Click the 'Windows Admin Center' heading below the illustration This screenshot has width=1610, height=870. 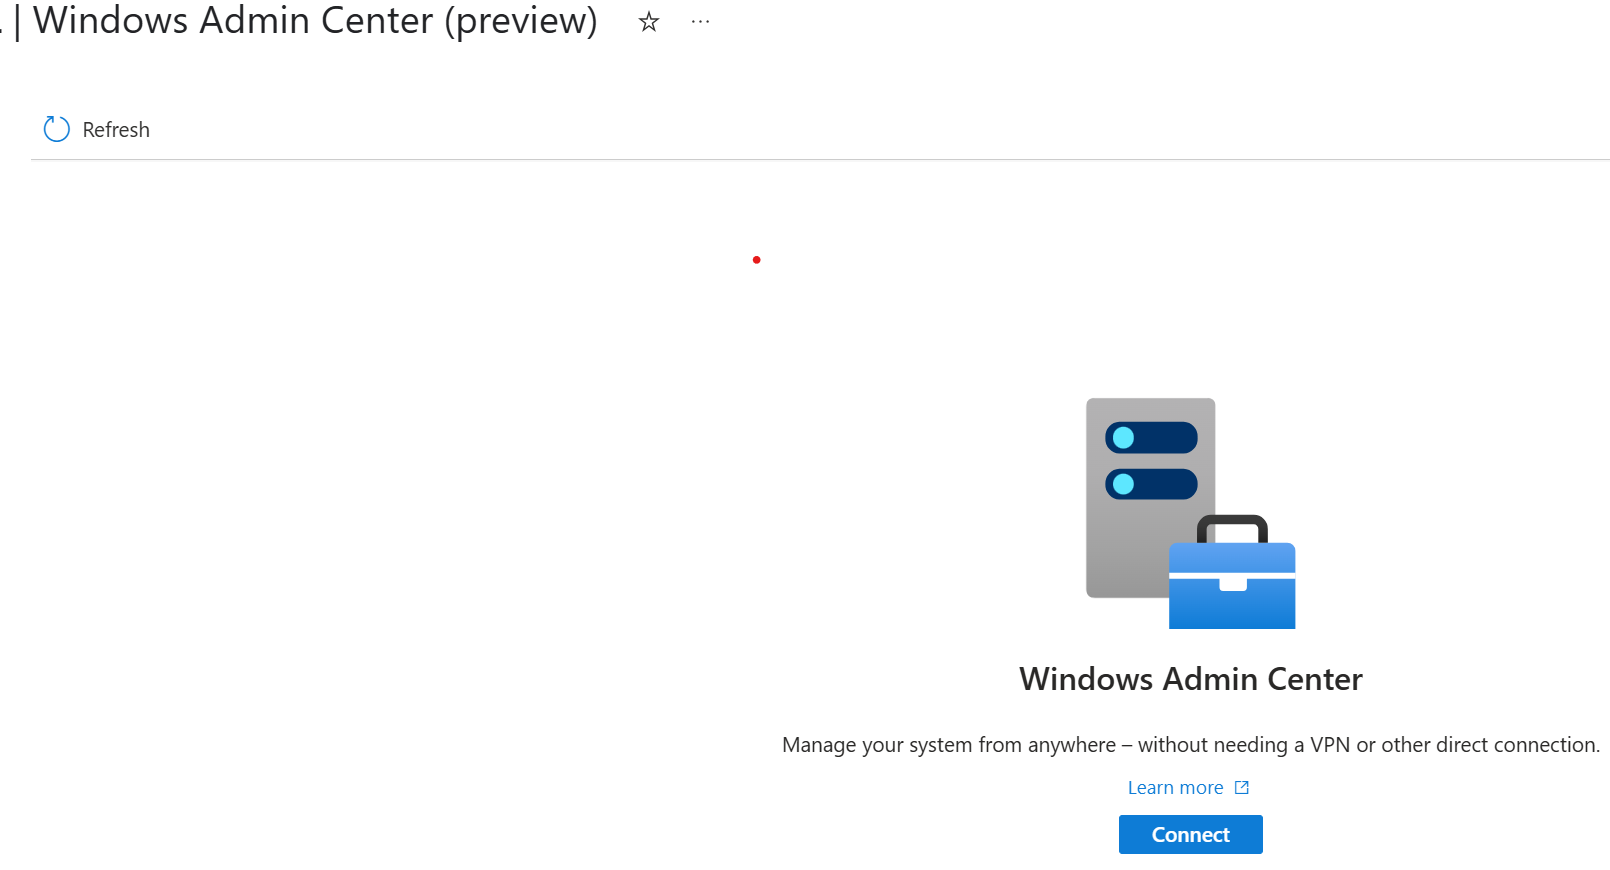click(x=1190, y=679)
